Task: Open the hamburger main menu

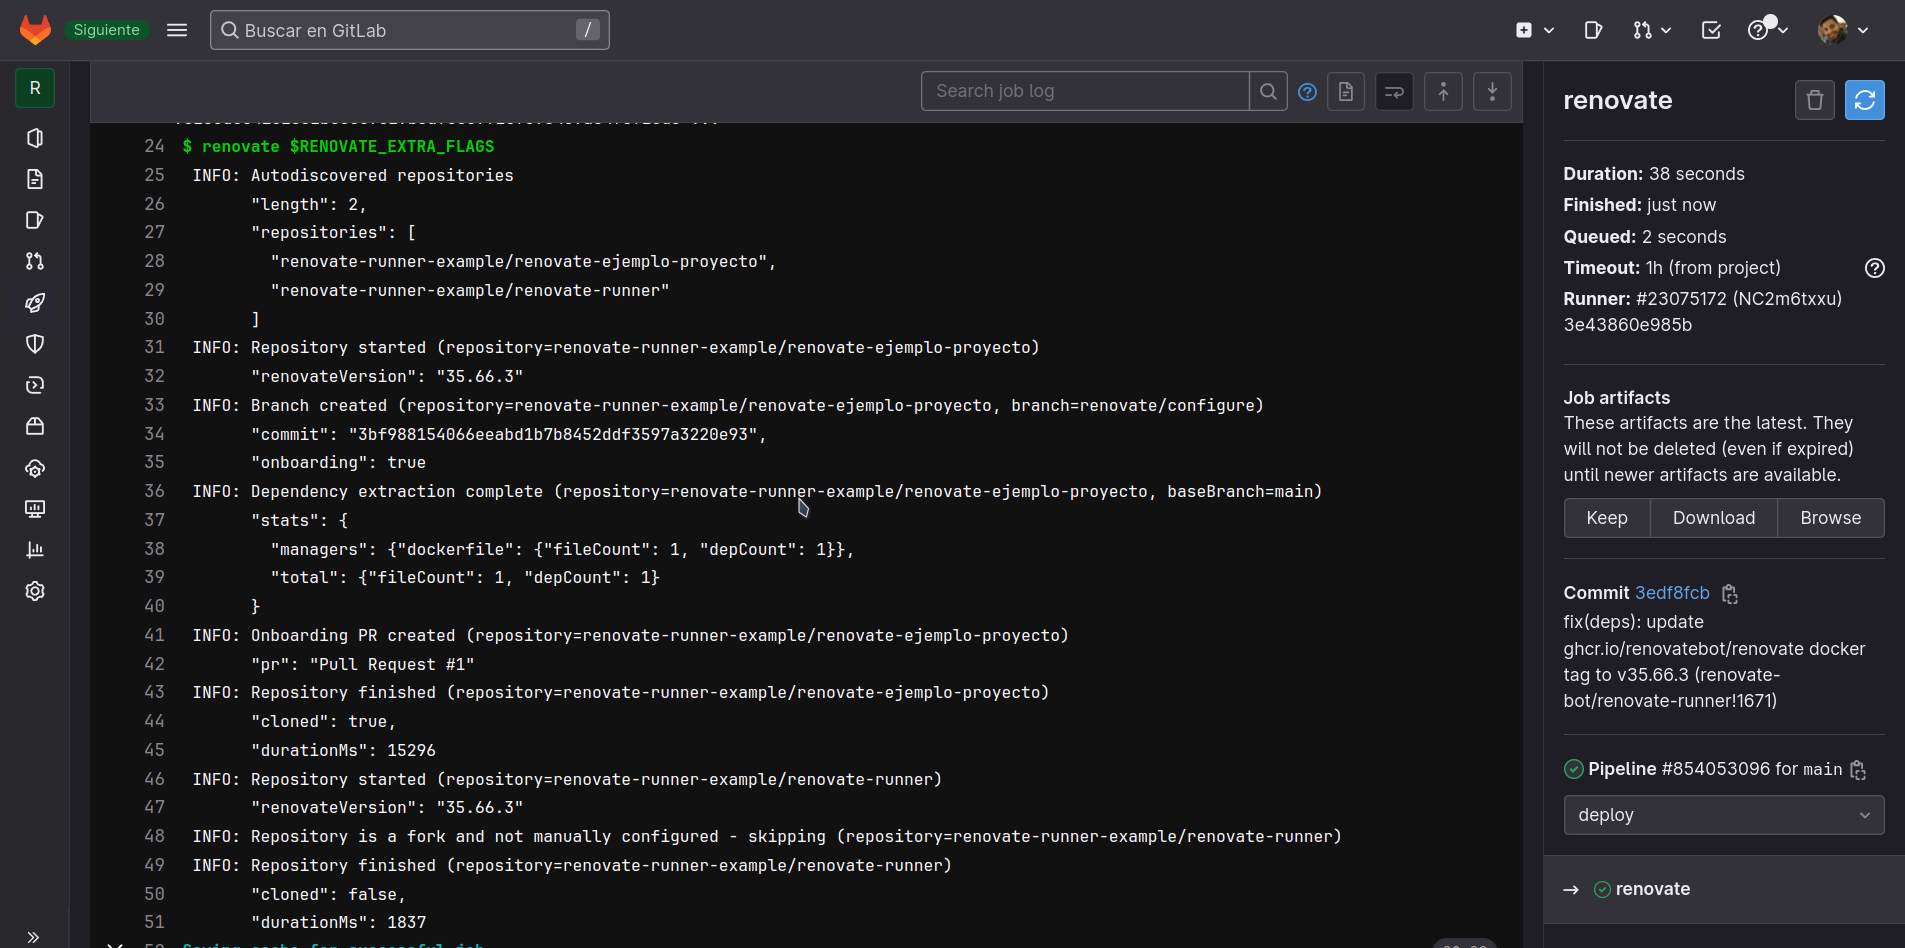Action: (177, 30)
